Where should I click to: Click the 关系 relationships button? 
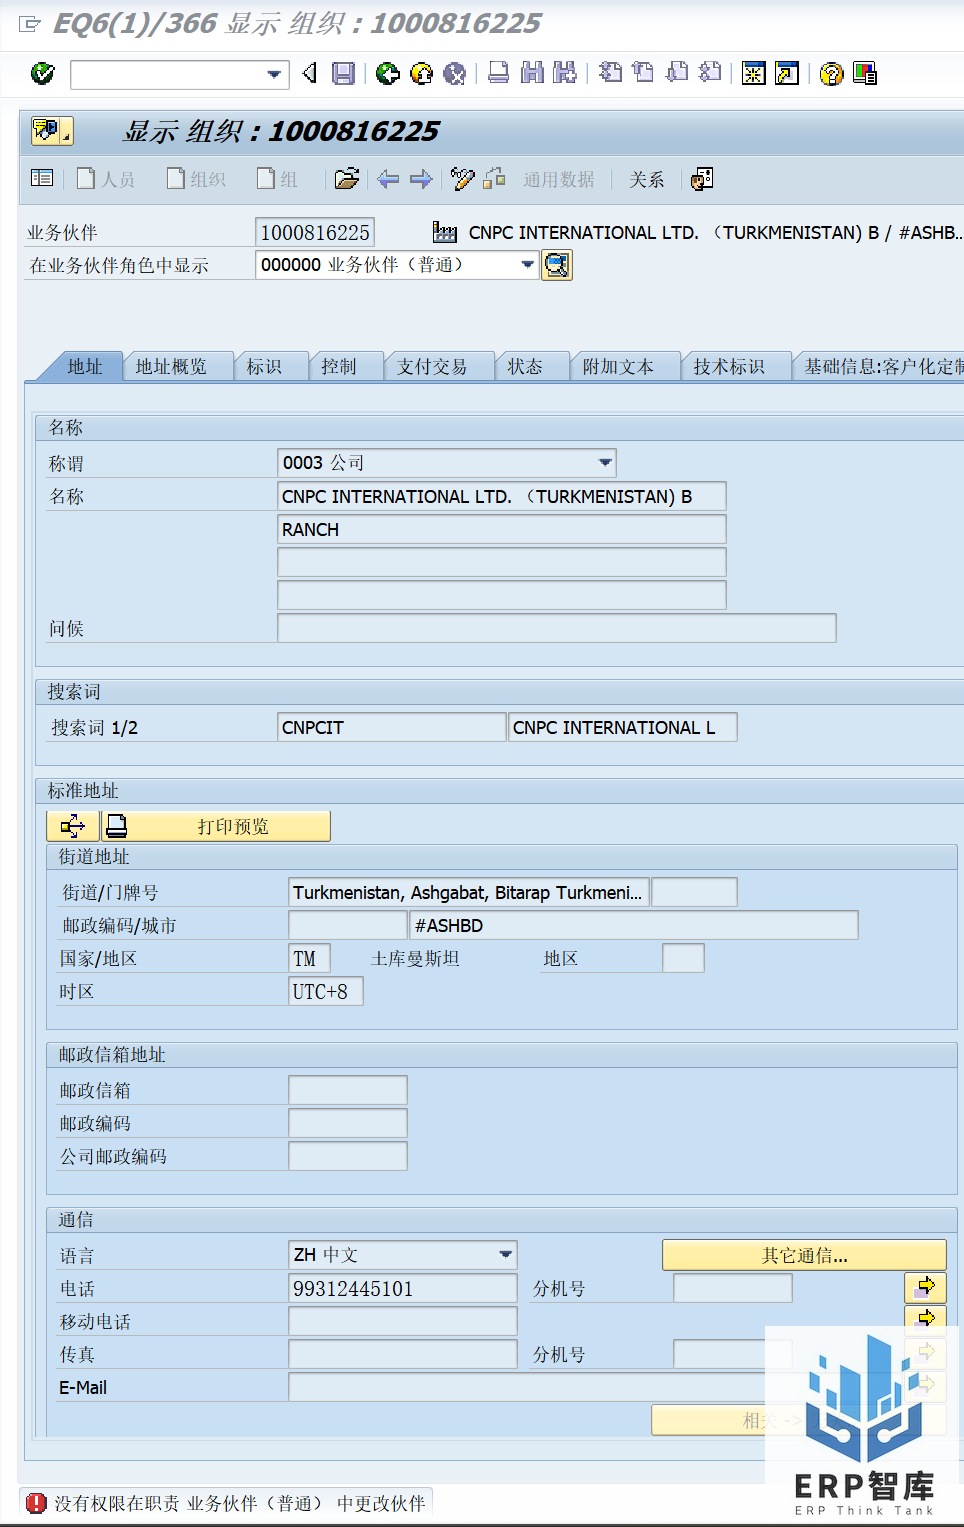(647, 179)
